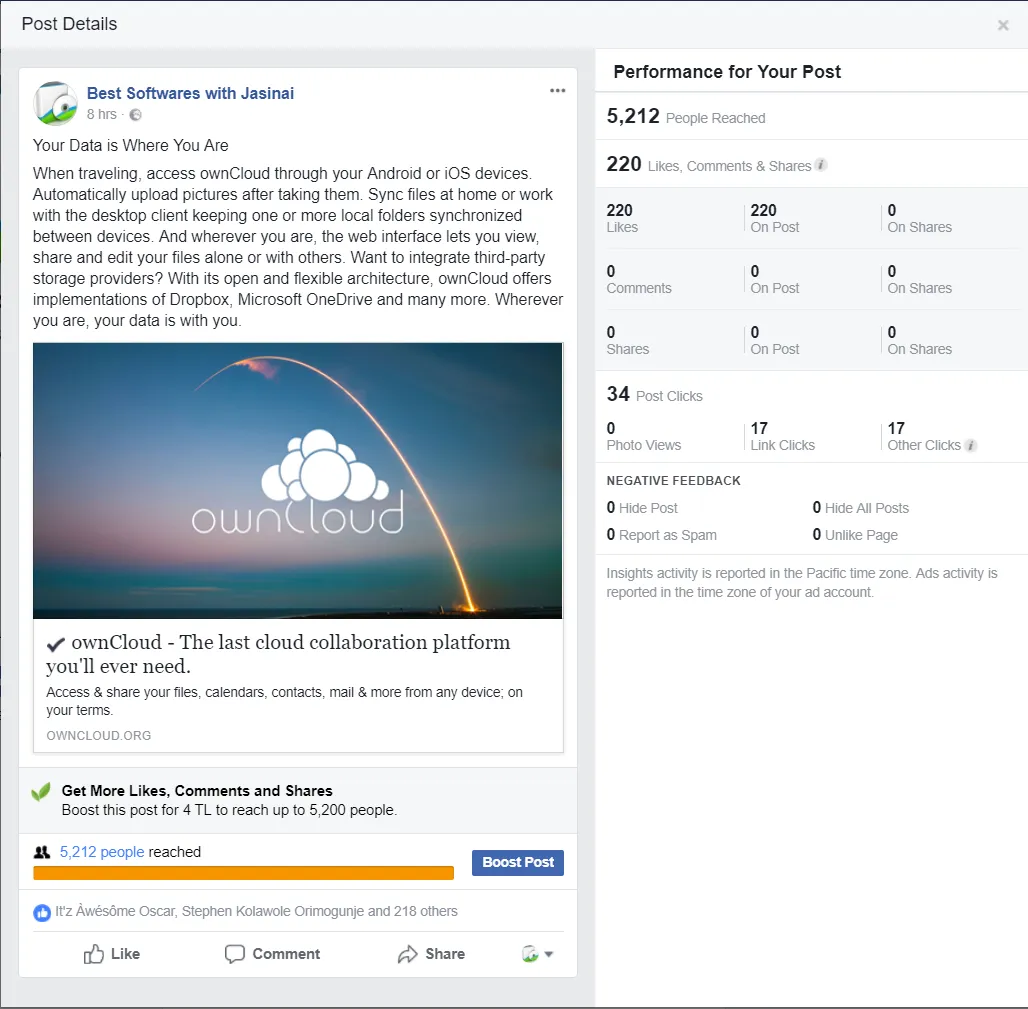Open the ownCloud link preview headline
Screen dimensions: 1028x1009
coord(279,654)
